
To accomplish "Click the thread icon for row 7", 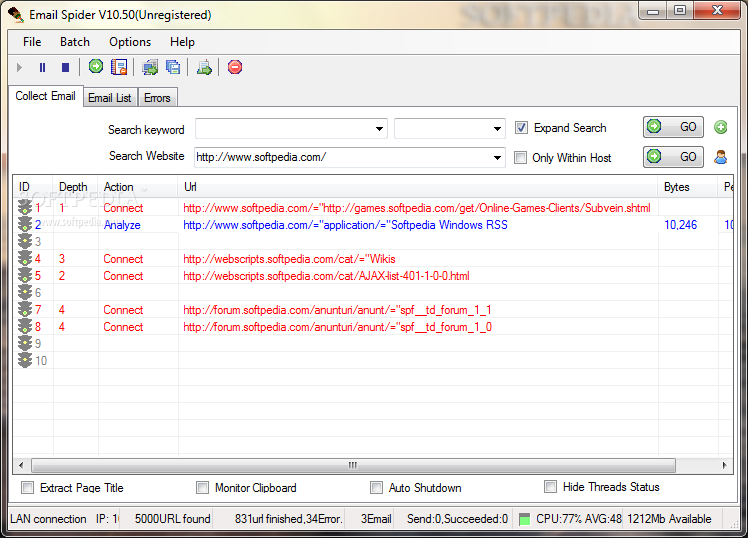I will coord(25,310).
